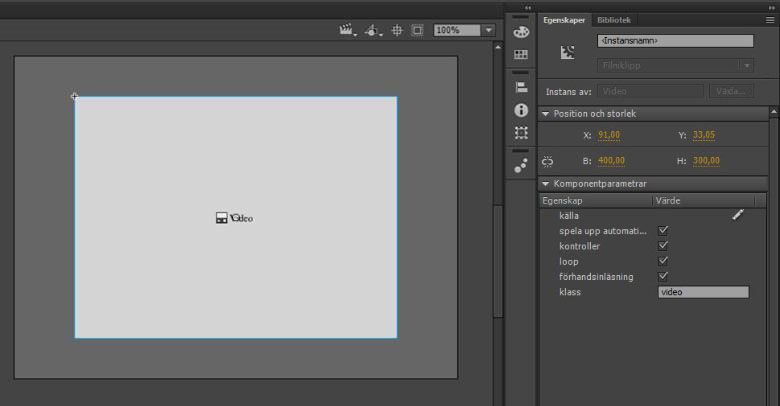Select the förhandsinläsning parameter label

pos(596,277)
